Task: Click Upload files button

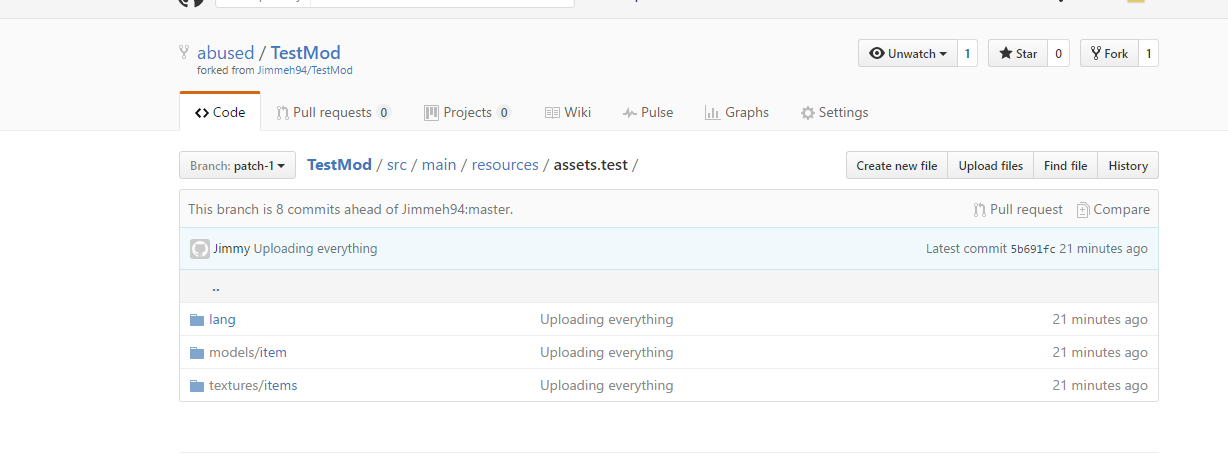Action: click(x=991, y=165)
